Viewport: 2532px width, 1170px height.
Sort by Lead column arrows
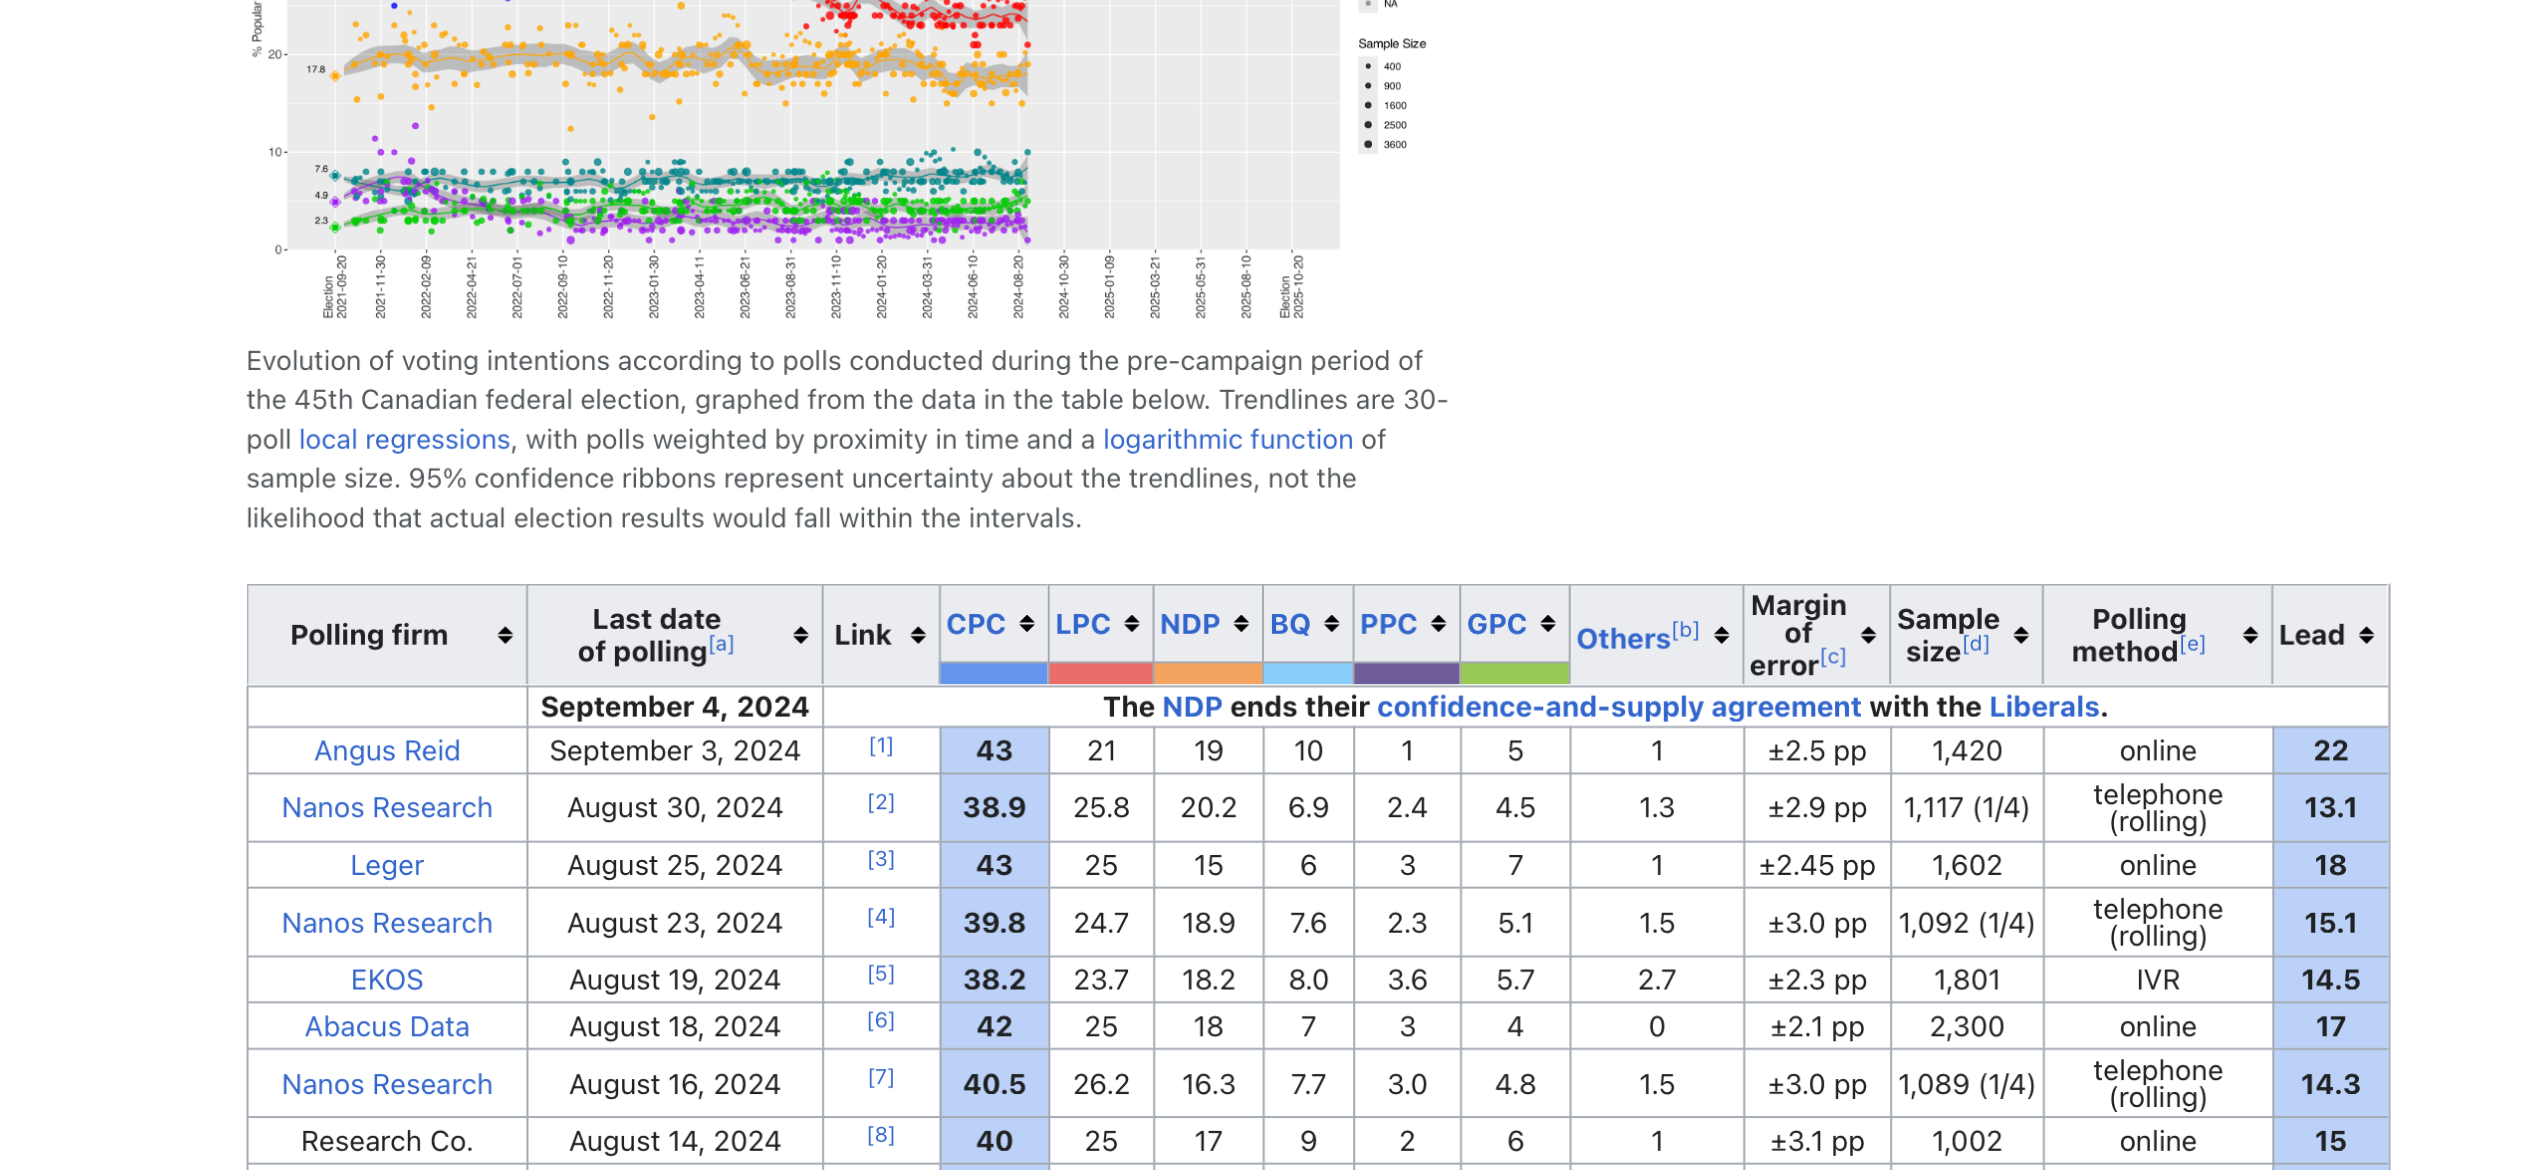[2366, 635]
